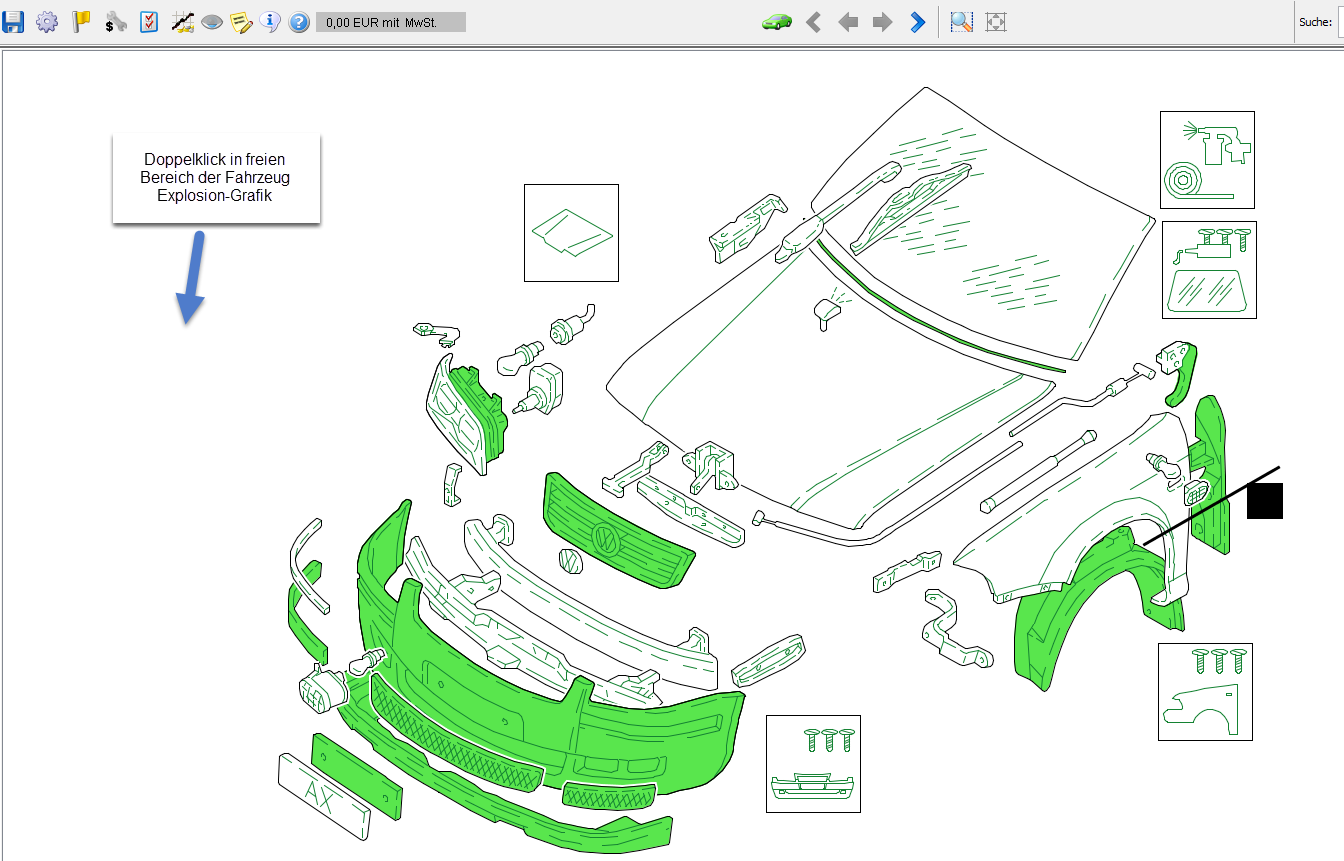Screen dimensions: 1344x861
Task: Open help with the question mark icon
Action: tap(299, 21)
